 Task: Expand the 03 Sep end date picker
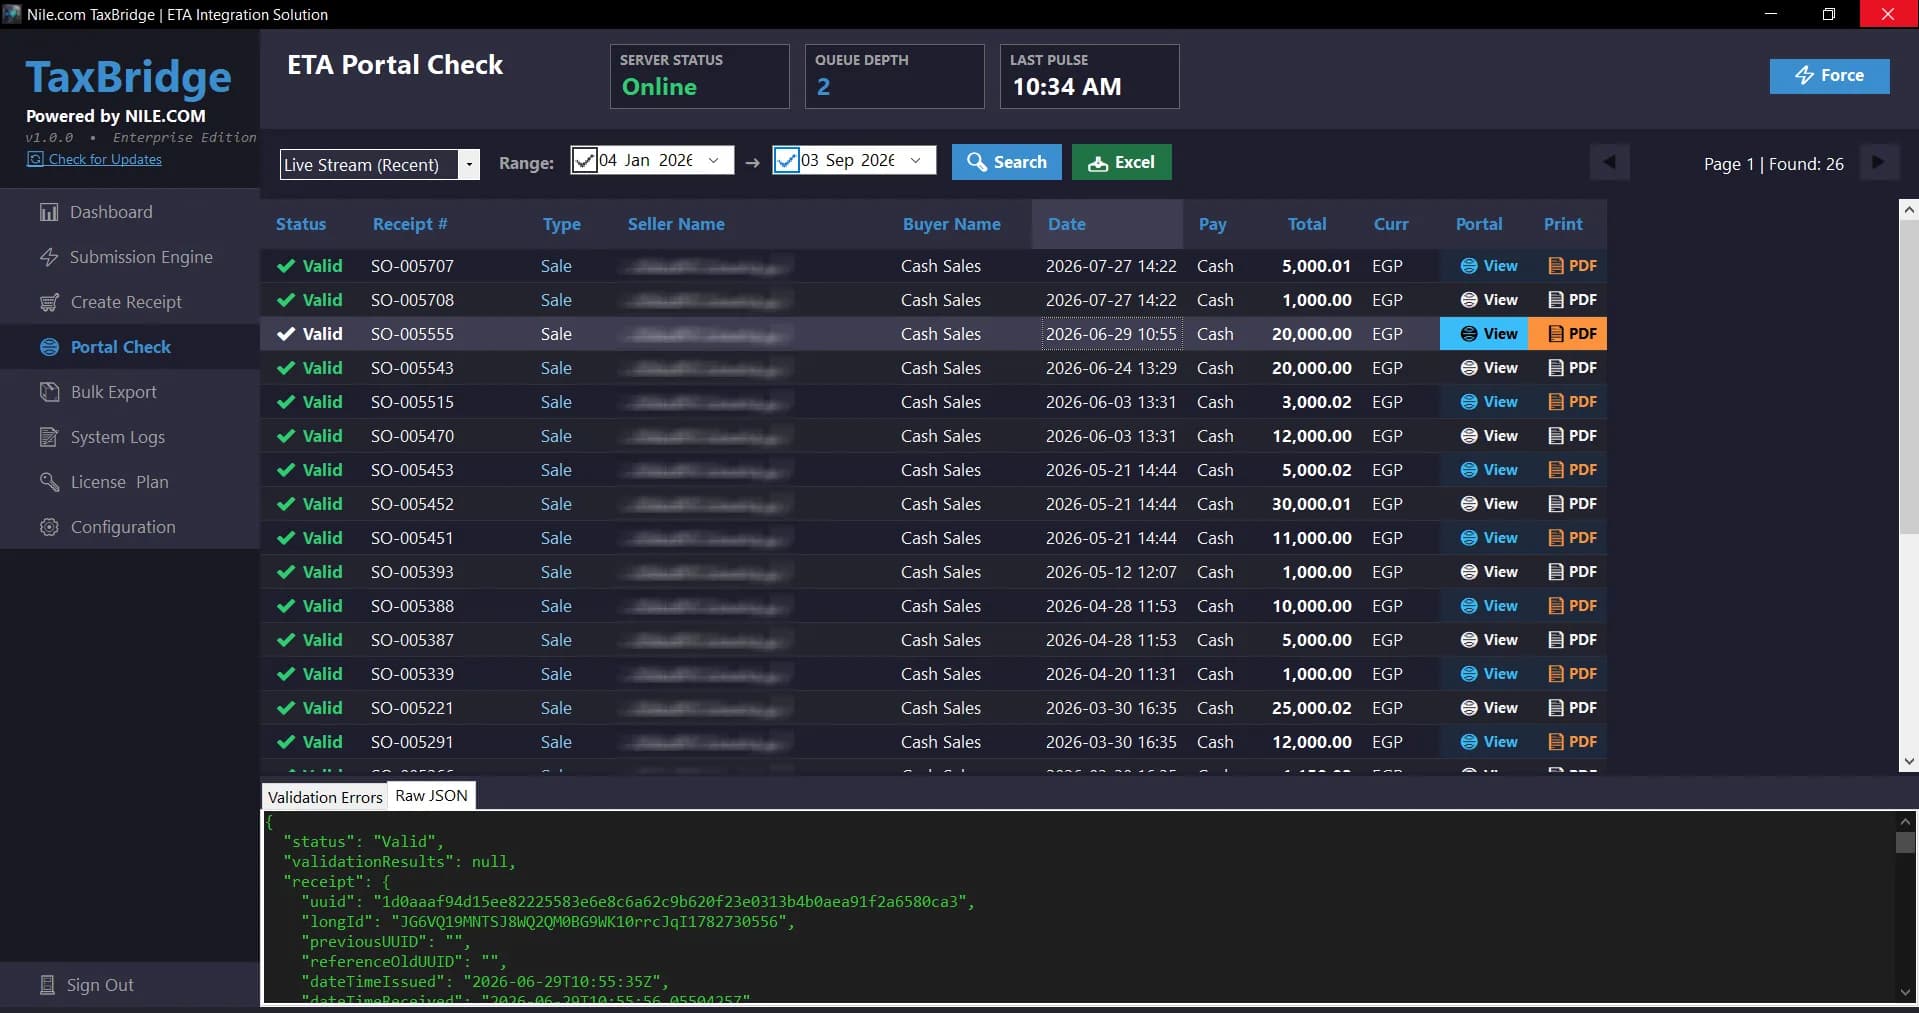point(915,160)
